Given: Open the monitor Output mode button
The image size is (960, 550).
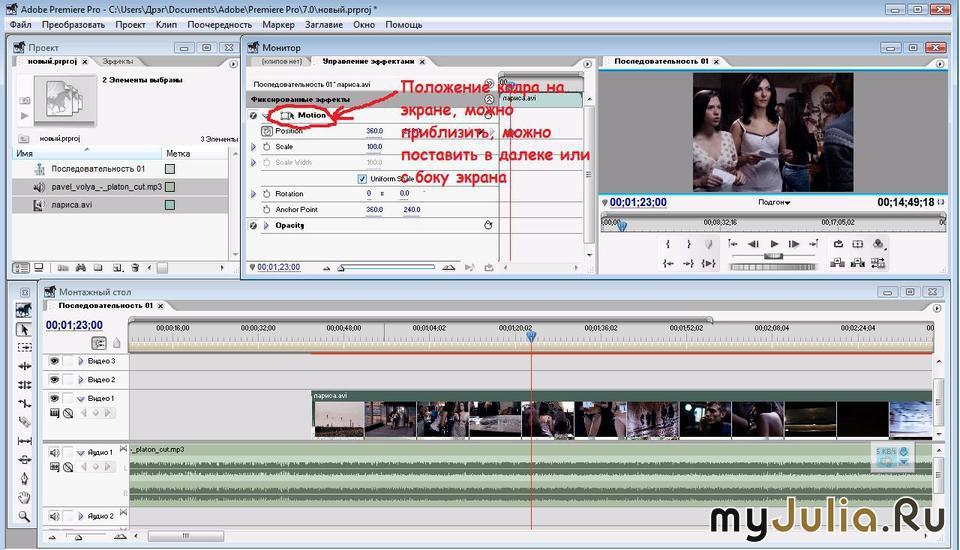Looking at the screenshot, I should click(879, 244).
